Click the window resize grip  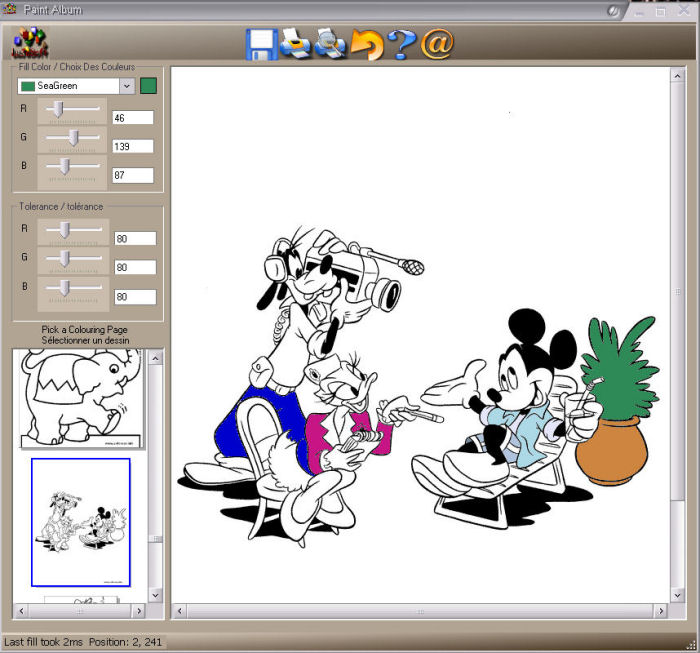coord(693,645)
